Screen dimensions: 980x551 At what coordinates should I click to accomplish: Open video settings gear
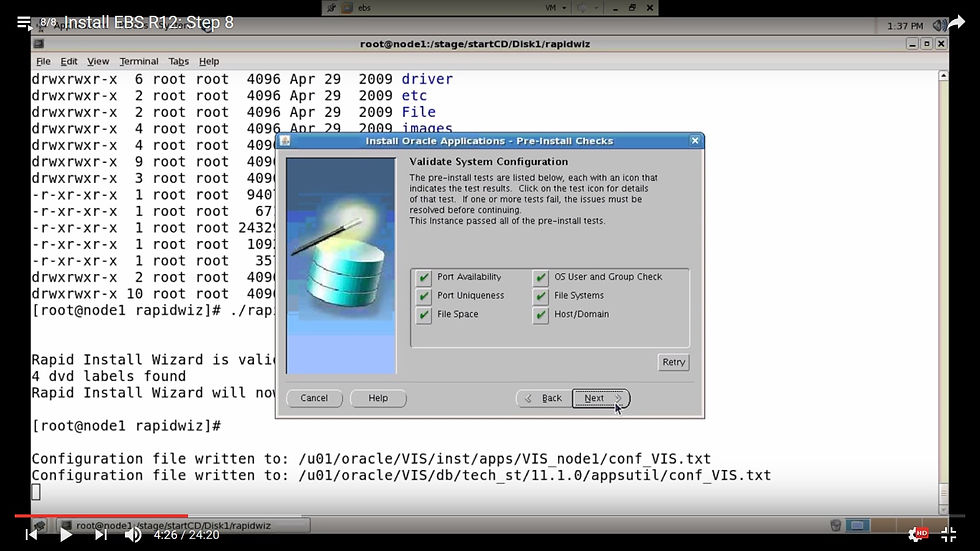coord(918,534)
